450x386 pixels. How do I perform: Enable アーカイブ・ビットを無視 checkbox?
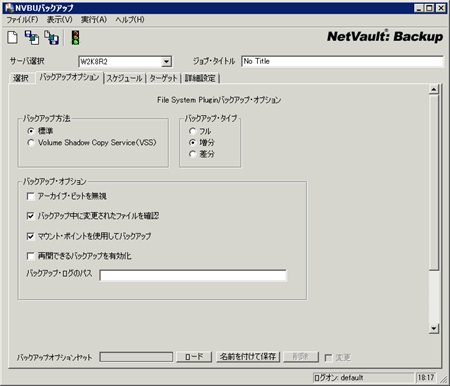point(30,196)
